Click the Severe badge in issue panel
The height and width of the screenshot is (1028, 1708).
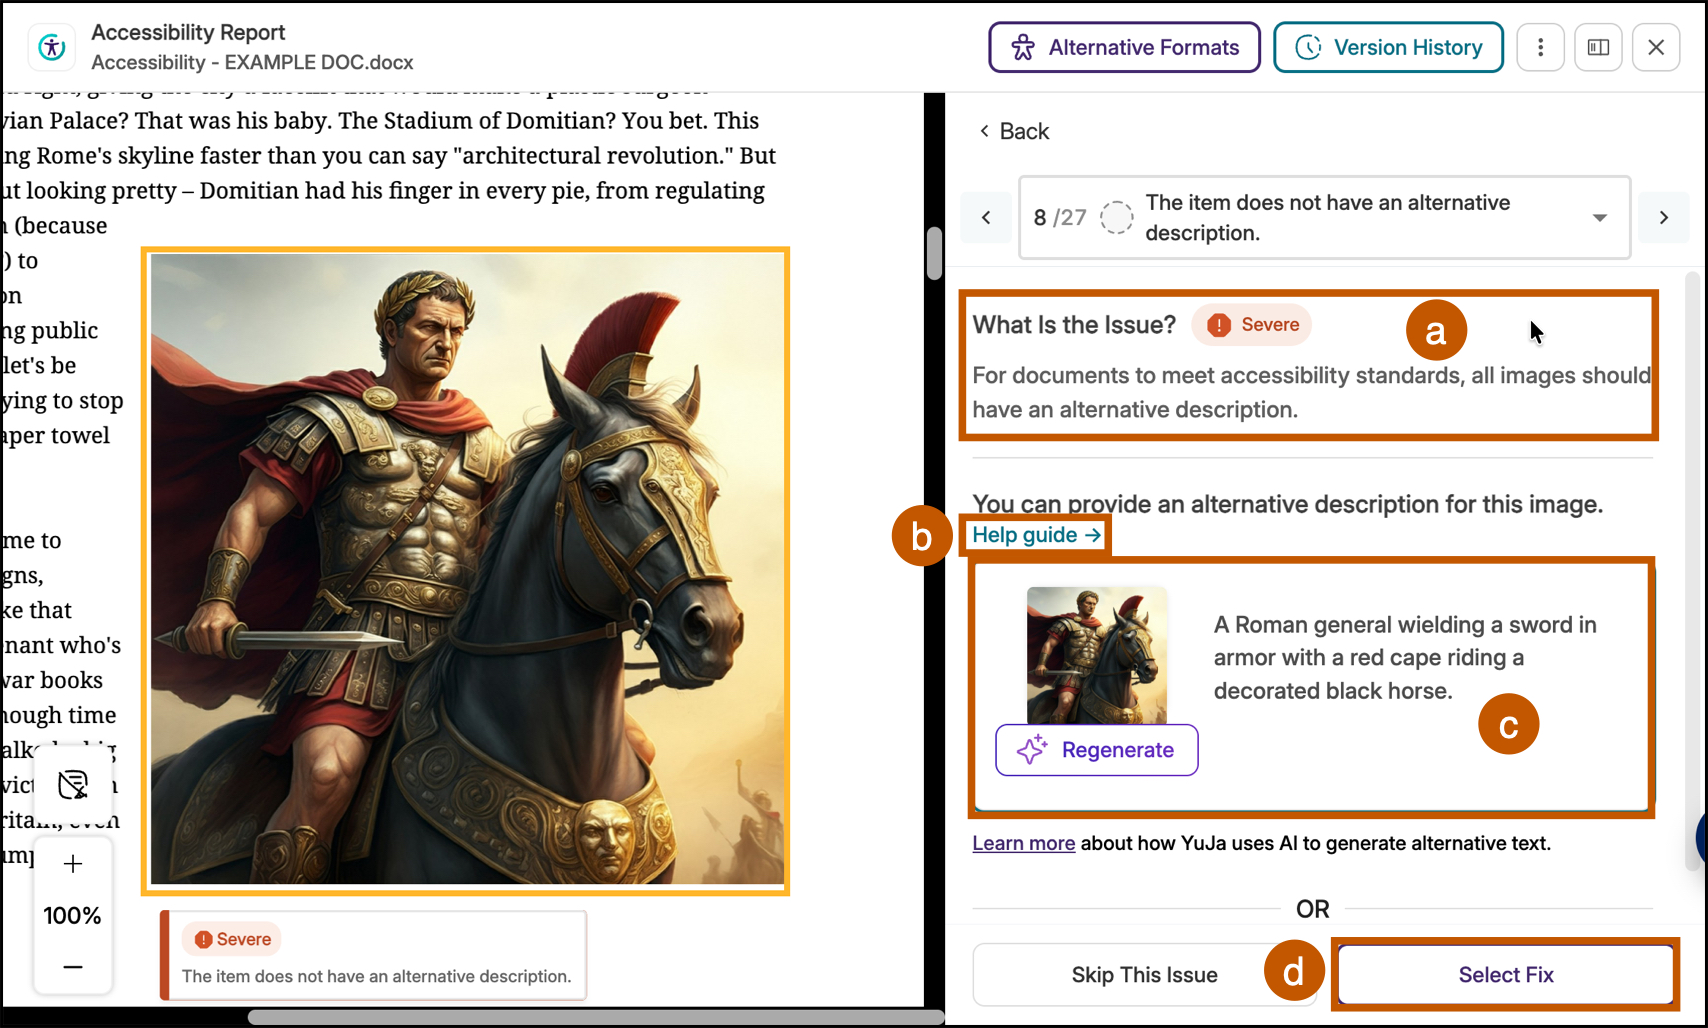coord(1252,325)
